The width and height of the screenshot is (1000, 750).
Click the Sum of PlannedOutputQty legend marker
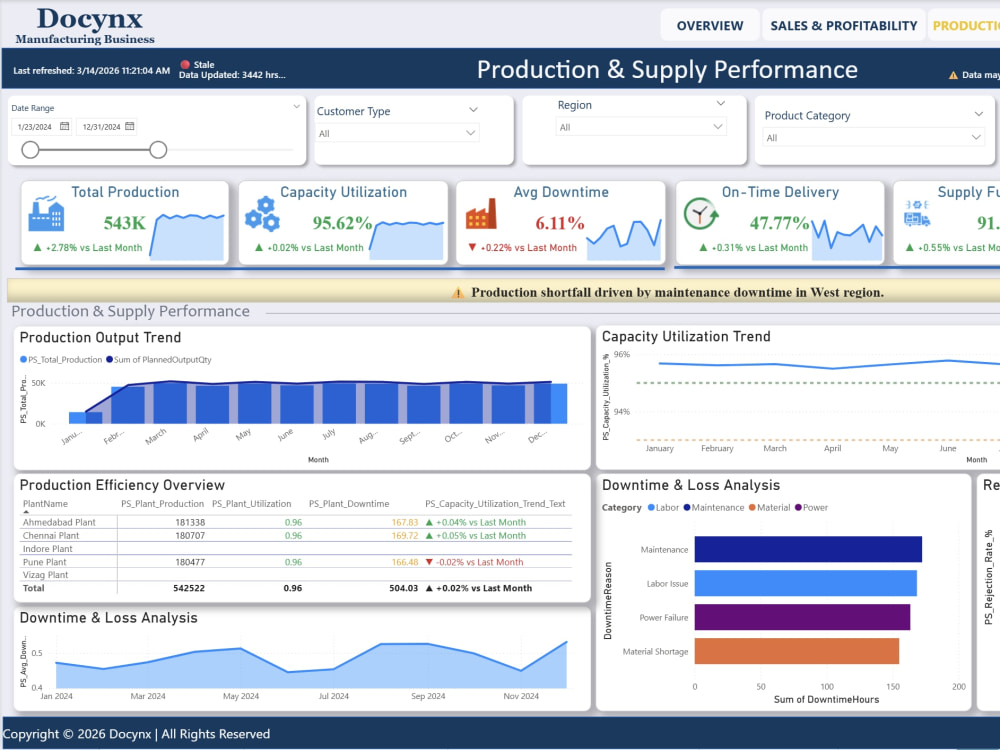click(110, 360)
